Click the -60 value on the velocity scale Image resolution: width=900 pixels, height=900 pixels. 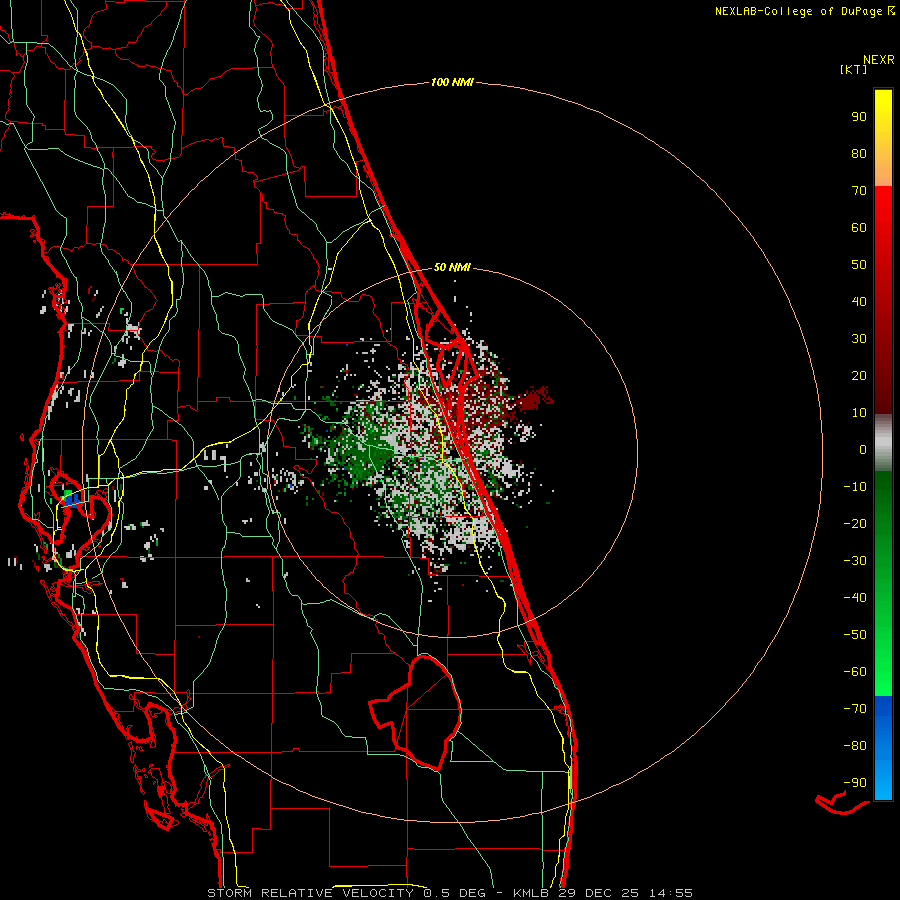[855, 672]
